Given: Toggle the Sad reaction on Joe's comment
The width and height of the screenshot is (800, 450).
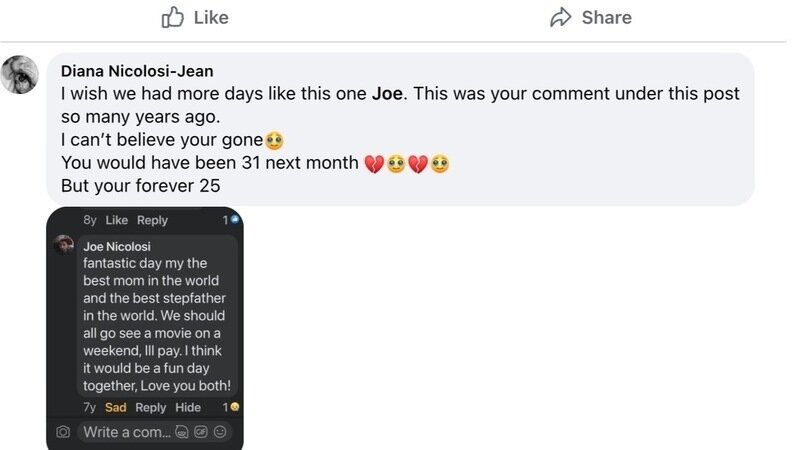Looking at the screenshot, I should point(116,408).
